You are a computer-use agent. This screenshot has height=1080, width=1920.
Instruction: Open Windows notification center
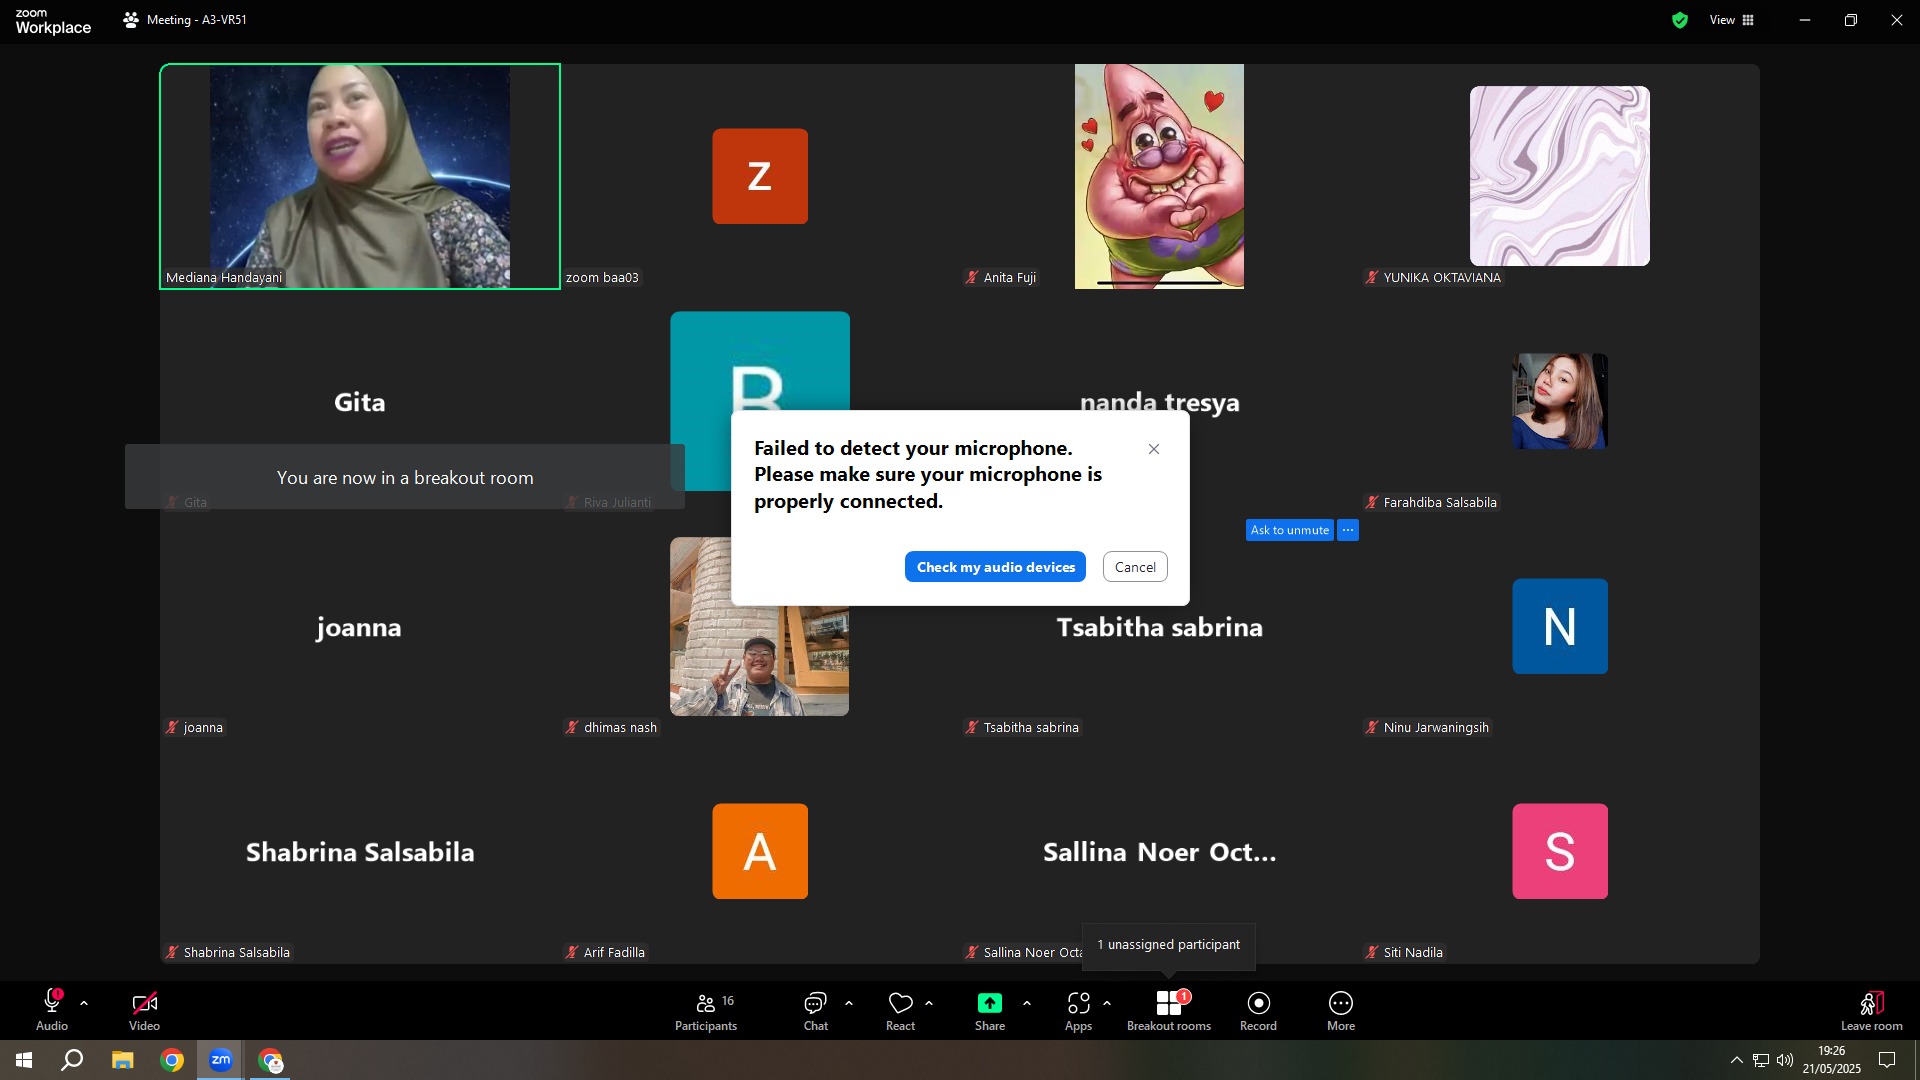coord(1887,1060)
